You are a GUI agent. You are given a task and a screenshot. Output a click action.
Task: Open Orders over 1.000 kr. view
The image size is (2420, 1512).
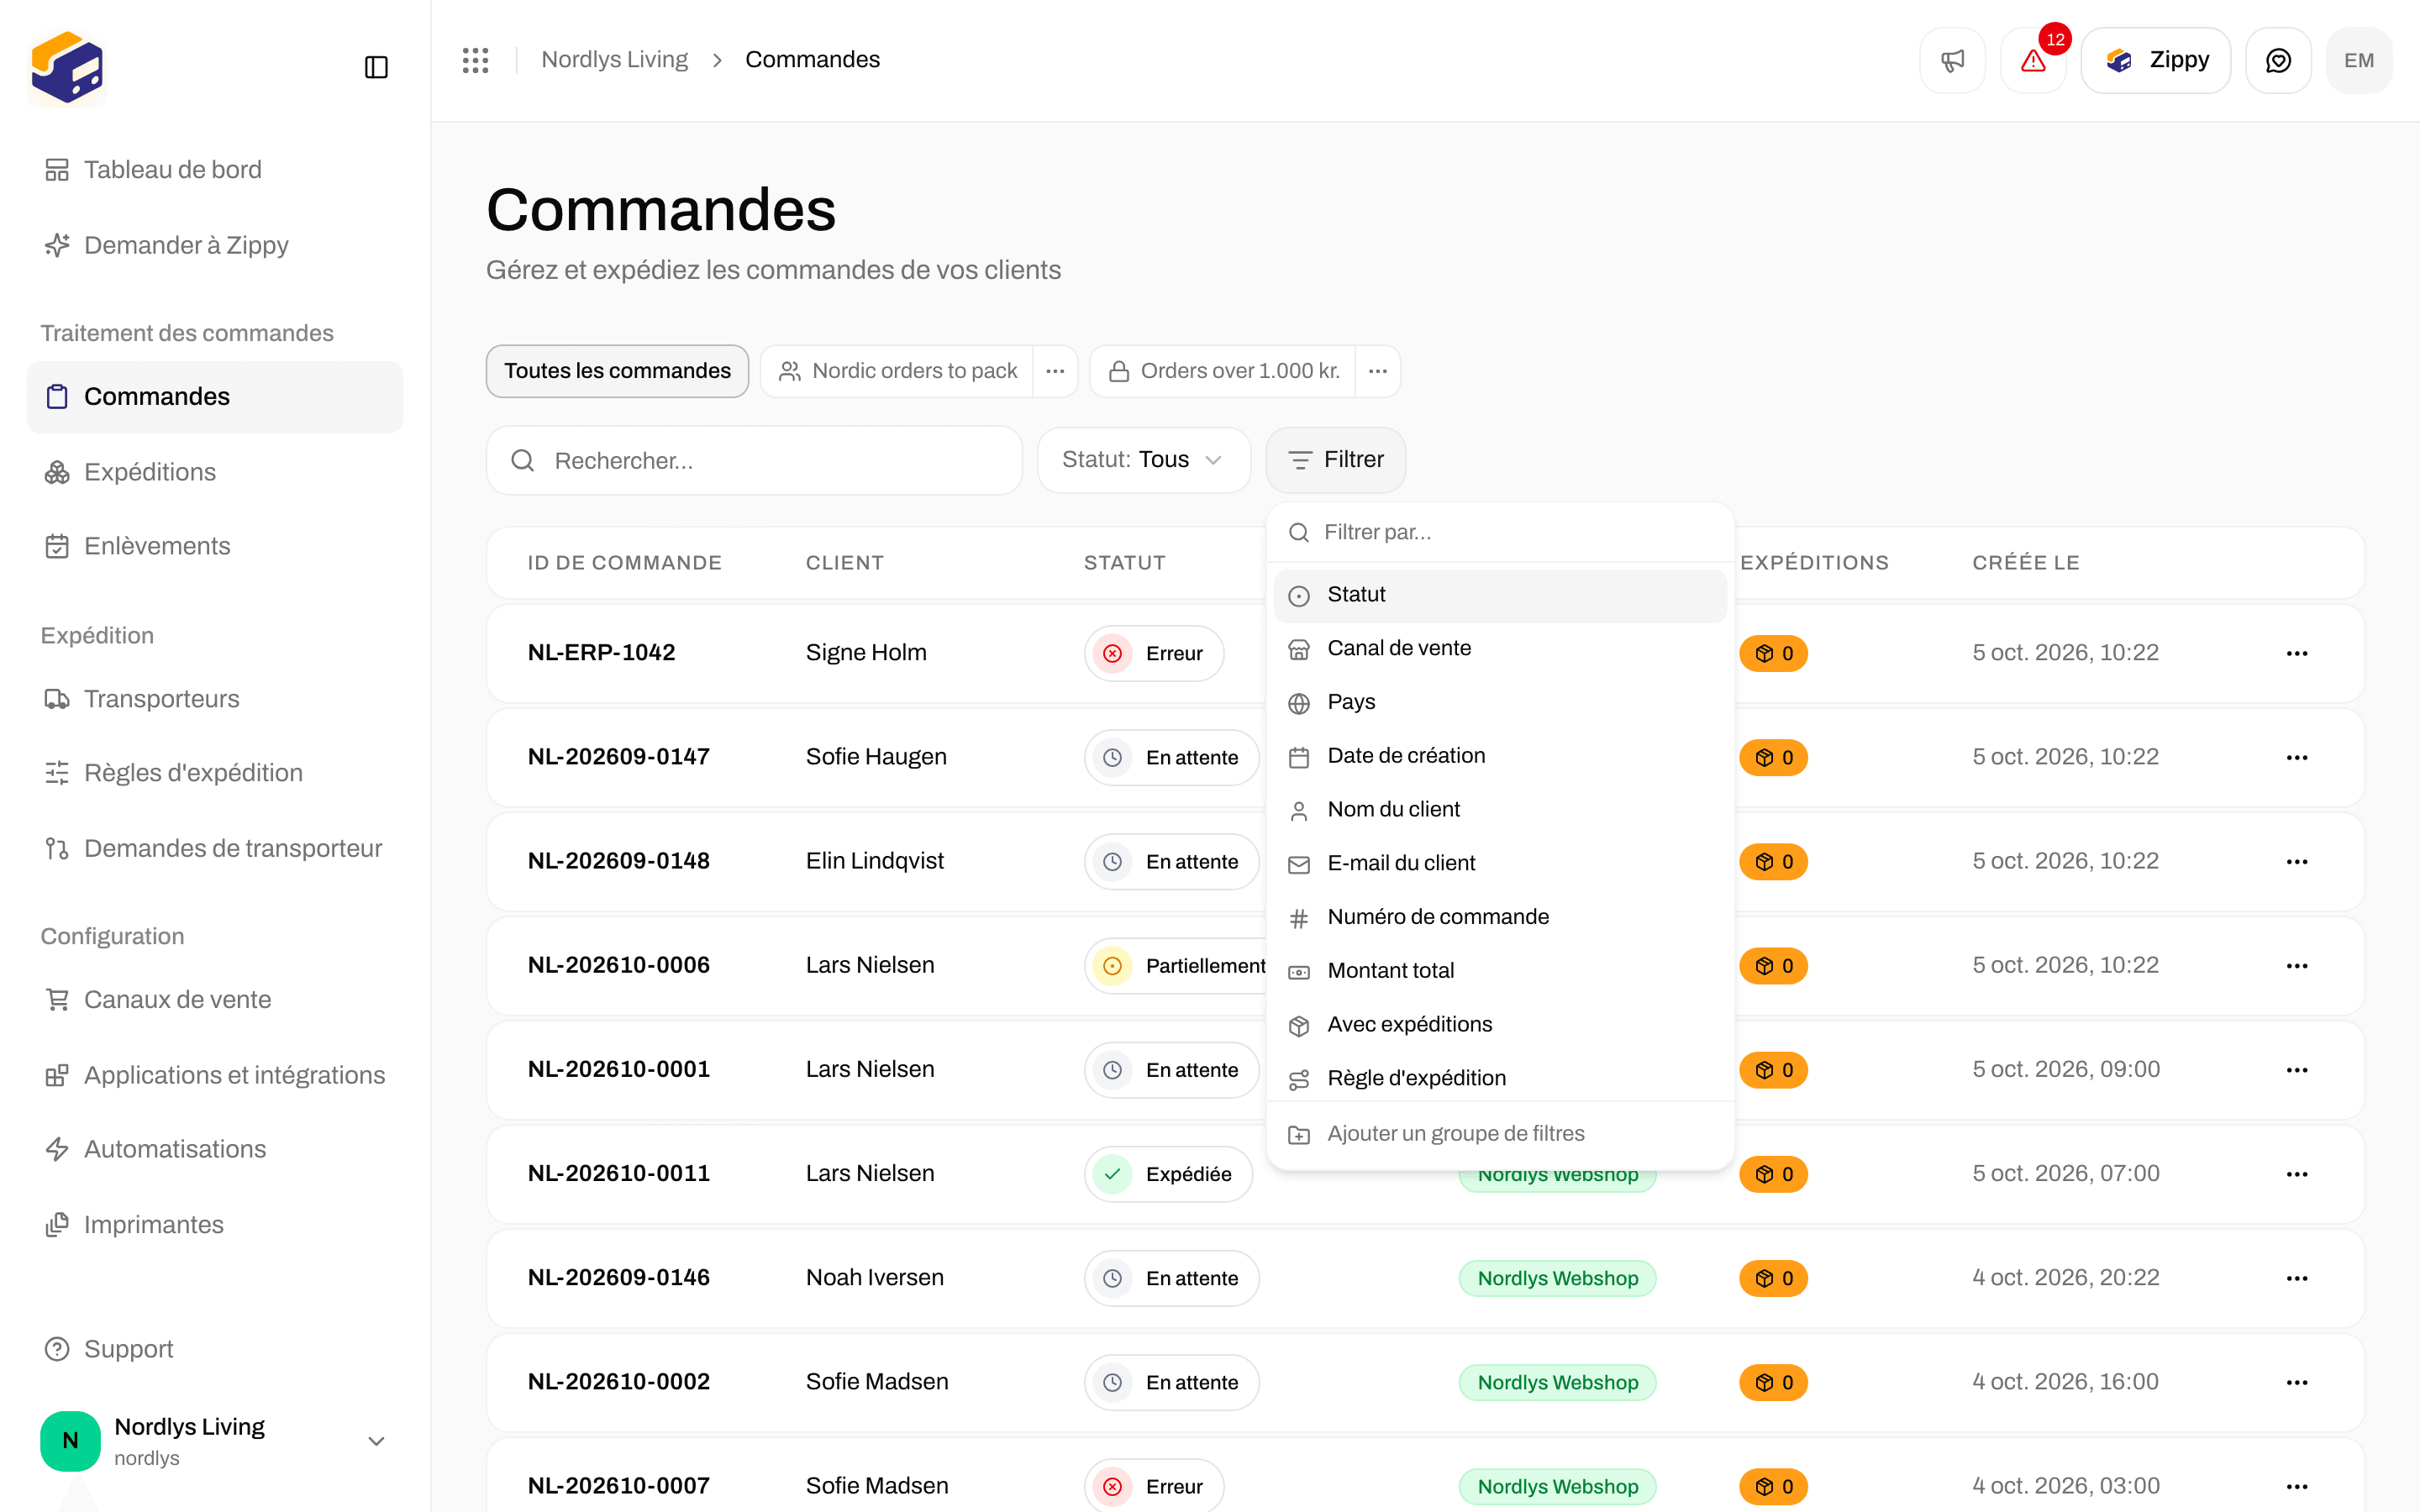point(1224,371)
